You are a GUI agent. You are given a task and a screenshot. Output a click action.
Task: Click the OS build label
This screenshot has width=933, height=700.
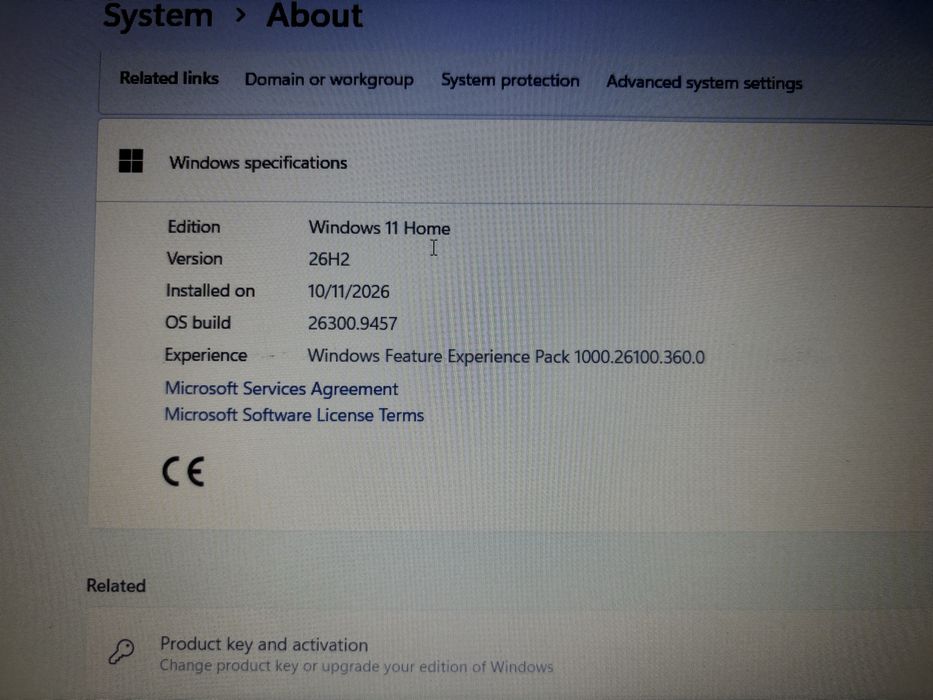(198, 323)
